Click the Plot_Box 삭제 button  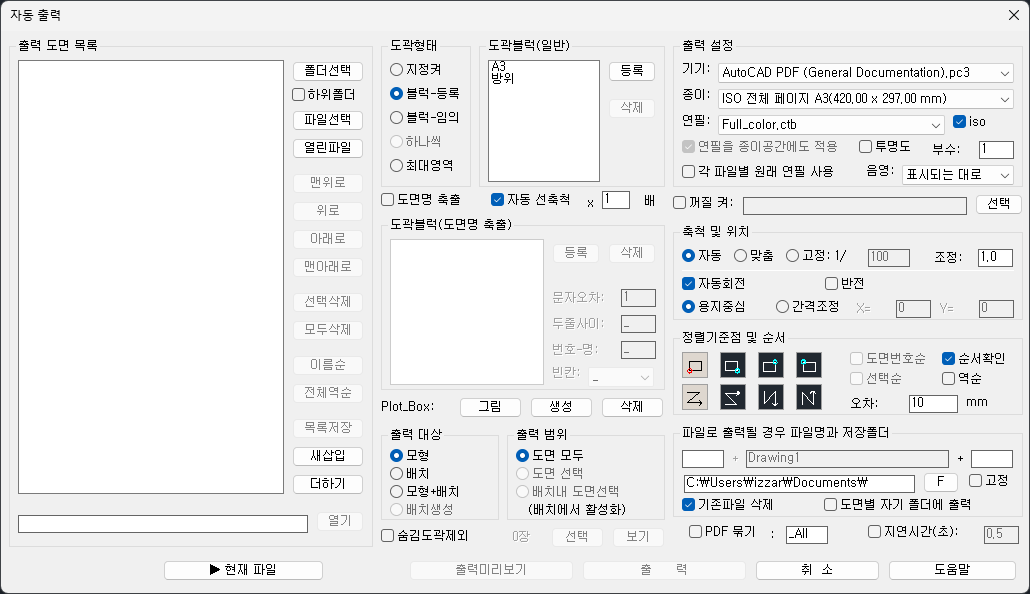[632, 407]
